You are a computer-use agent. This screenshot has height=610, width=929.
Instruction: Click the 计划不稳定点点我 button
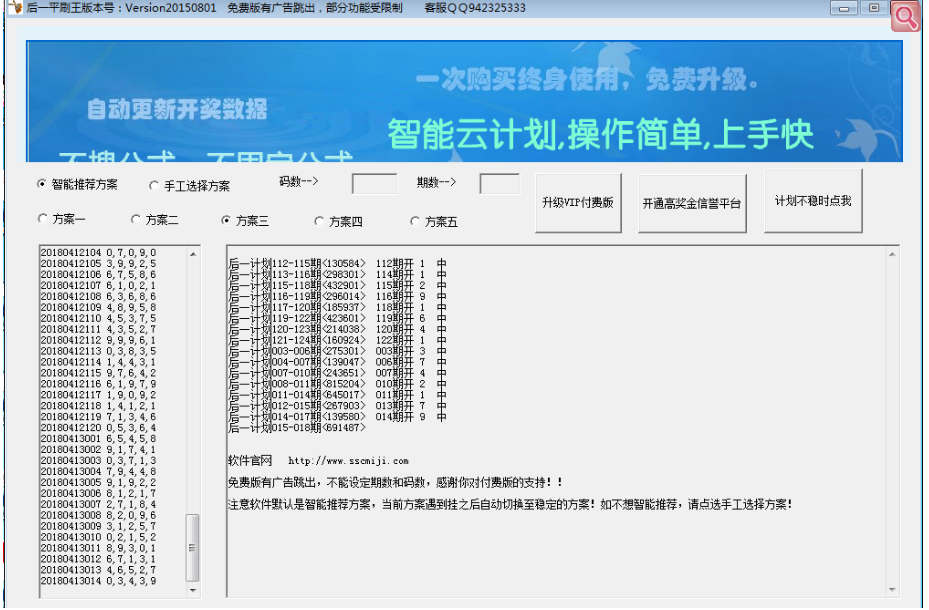point(813,200)
